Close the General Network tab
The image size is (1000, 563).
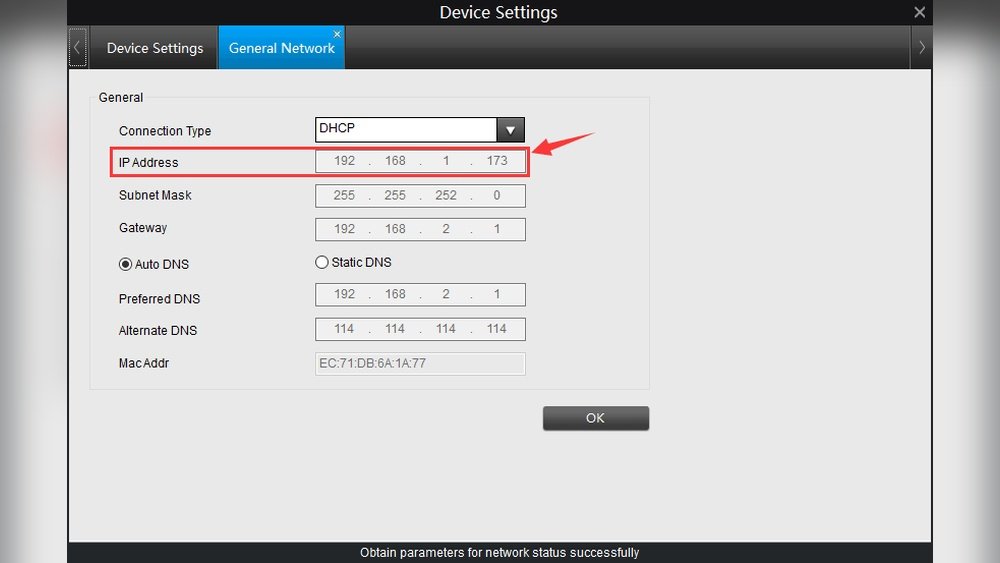click(337, 34)
